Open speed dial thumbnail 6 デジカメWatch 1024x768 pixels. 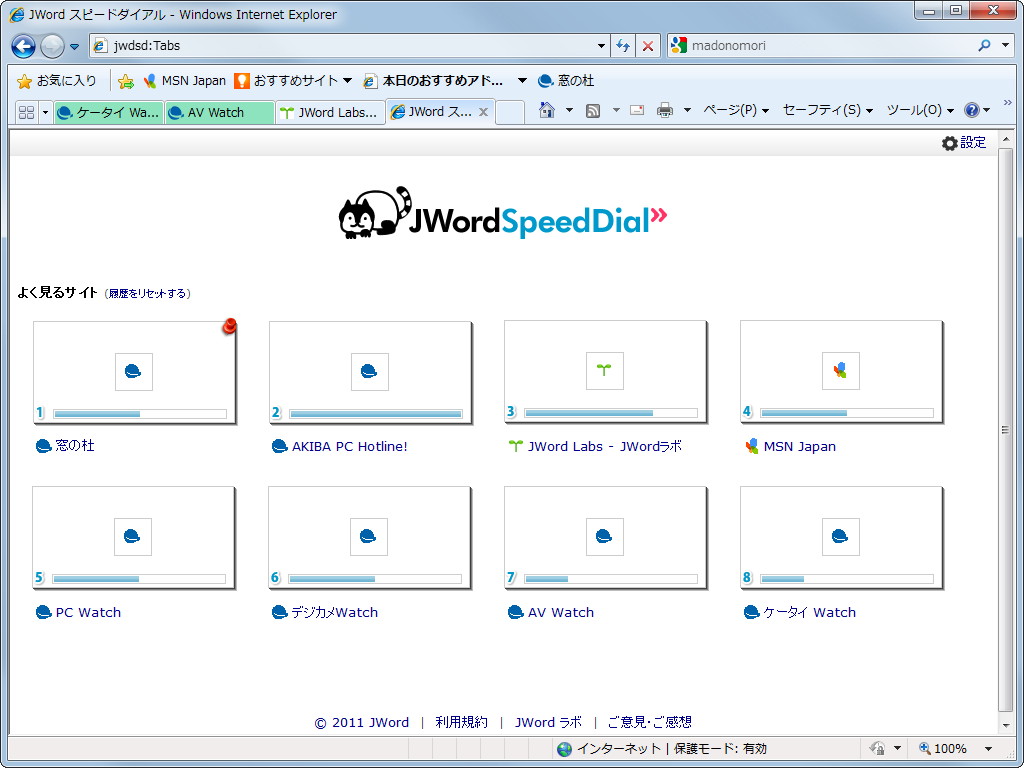[x=370, y=537]
